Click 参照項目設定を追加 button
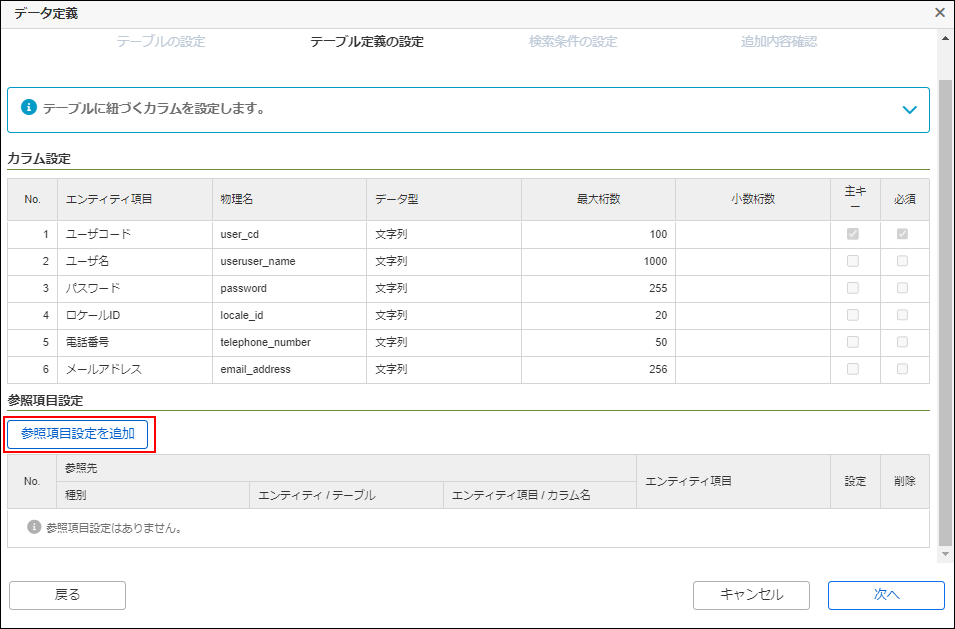 pyautogui.click(x=77, y=434)
